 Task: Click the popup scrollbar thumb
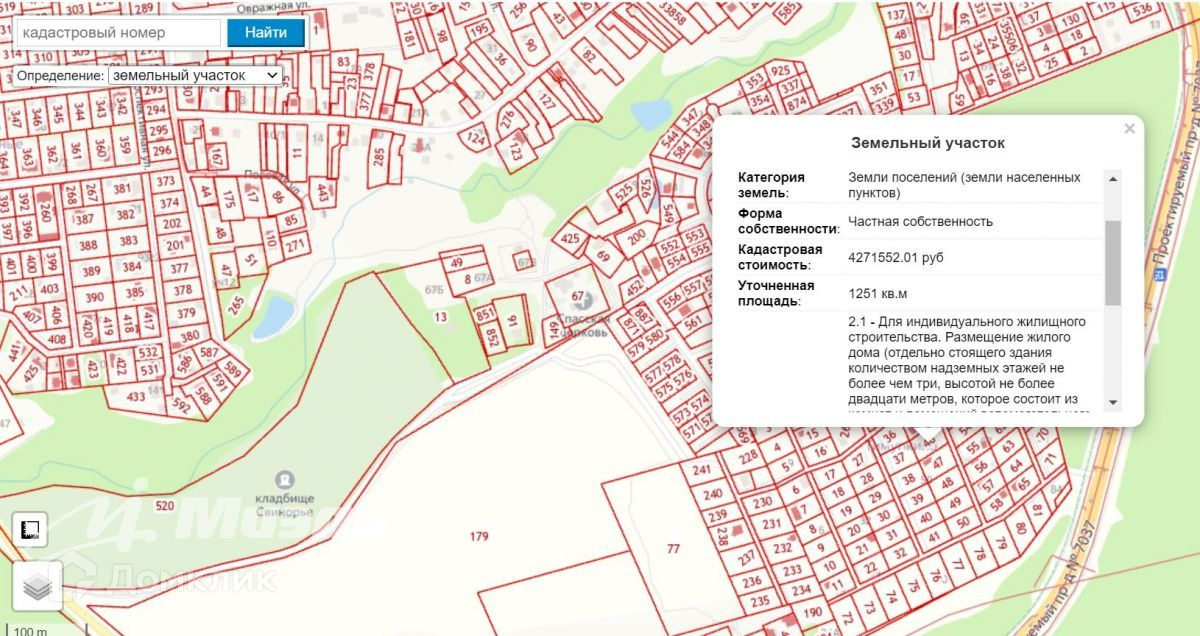pos(1113,263)
